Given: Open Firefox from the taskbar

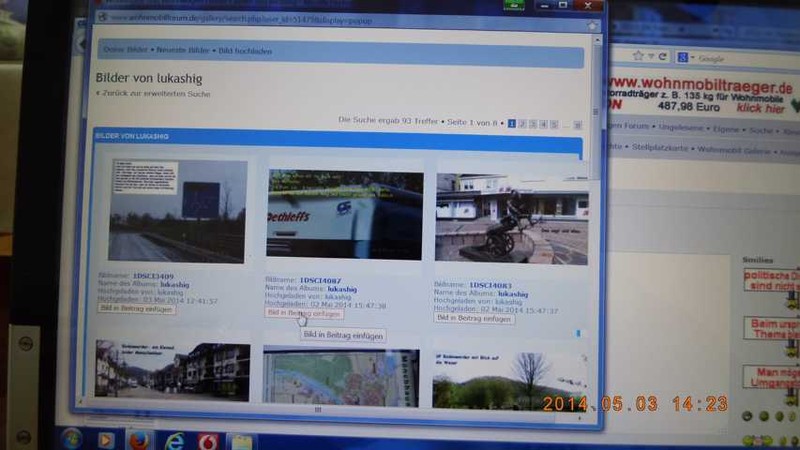Looking at the screenshot, I should click(139, 439).
